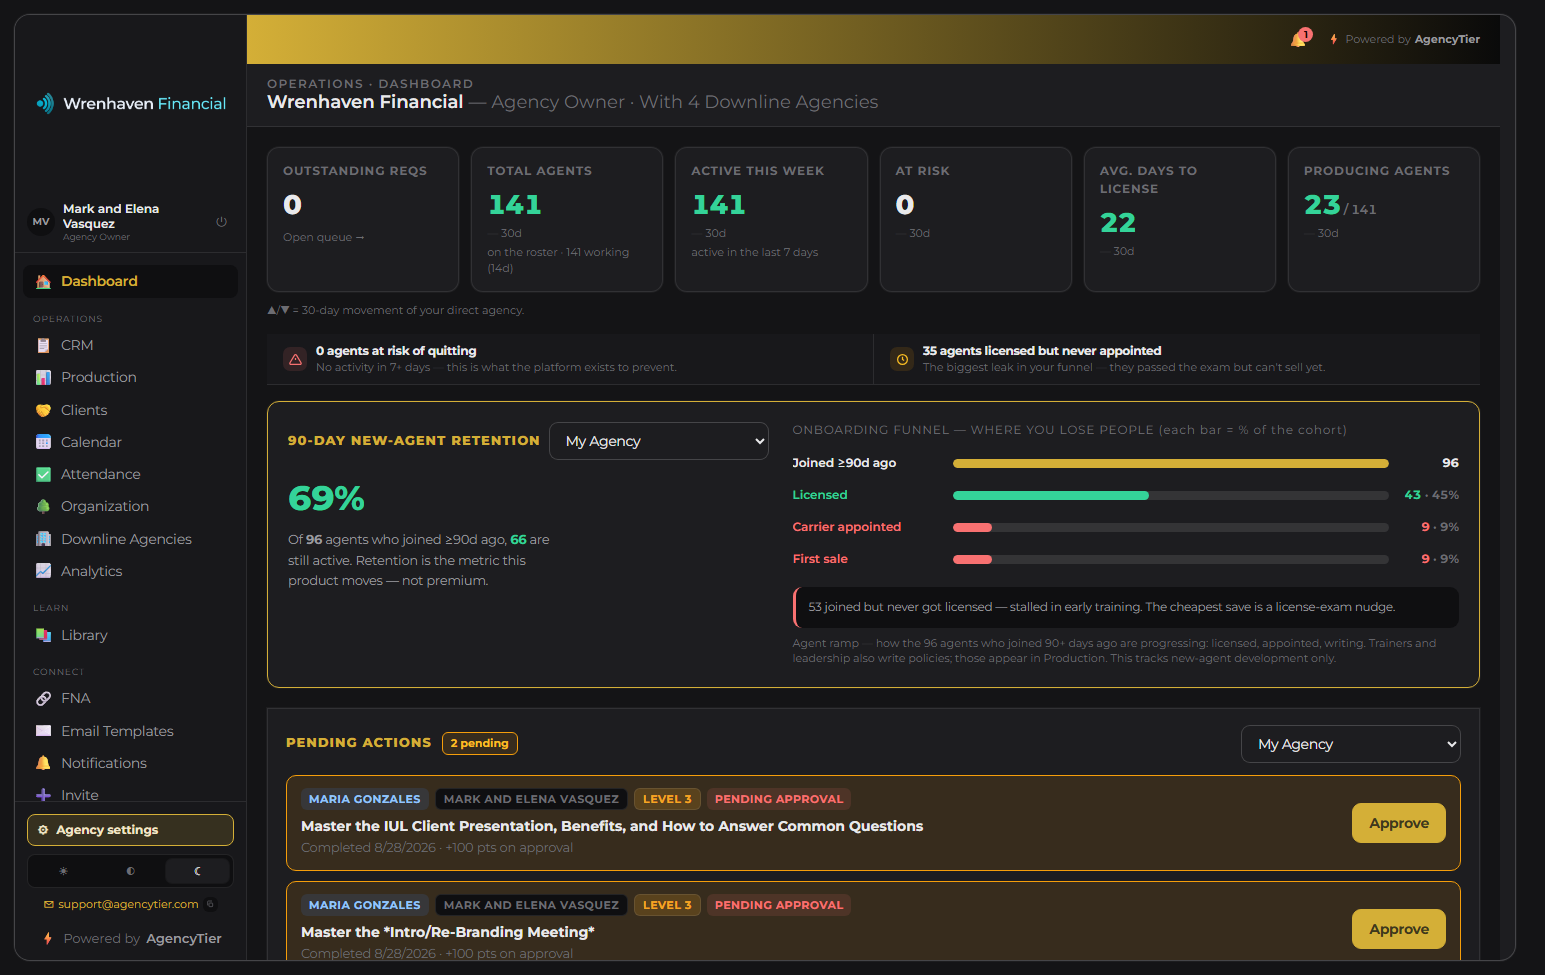Approve the IUL Client Presentation item
The height and width of the screenshot is (975, 1545).
[1399, 823]
